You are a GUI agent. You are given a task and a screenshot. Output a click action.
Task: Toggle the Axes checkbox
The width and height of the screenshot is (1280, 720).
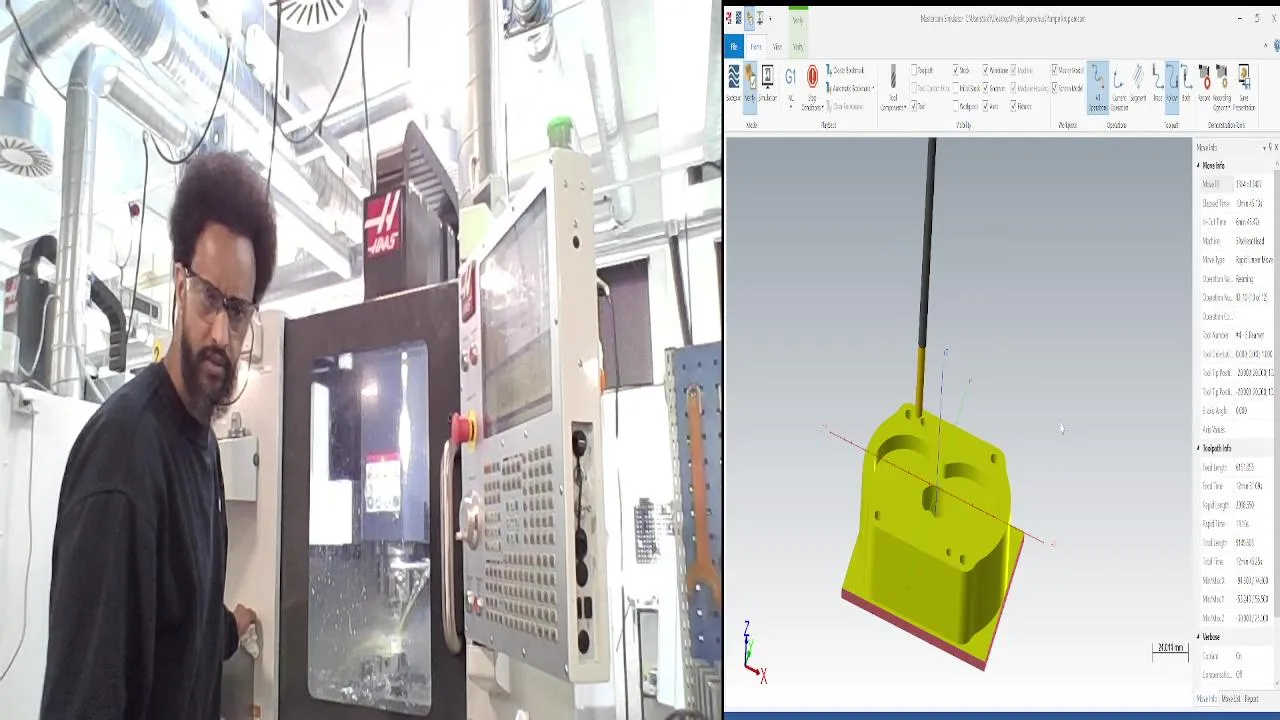coord(985,107)
